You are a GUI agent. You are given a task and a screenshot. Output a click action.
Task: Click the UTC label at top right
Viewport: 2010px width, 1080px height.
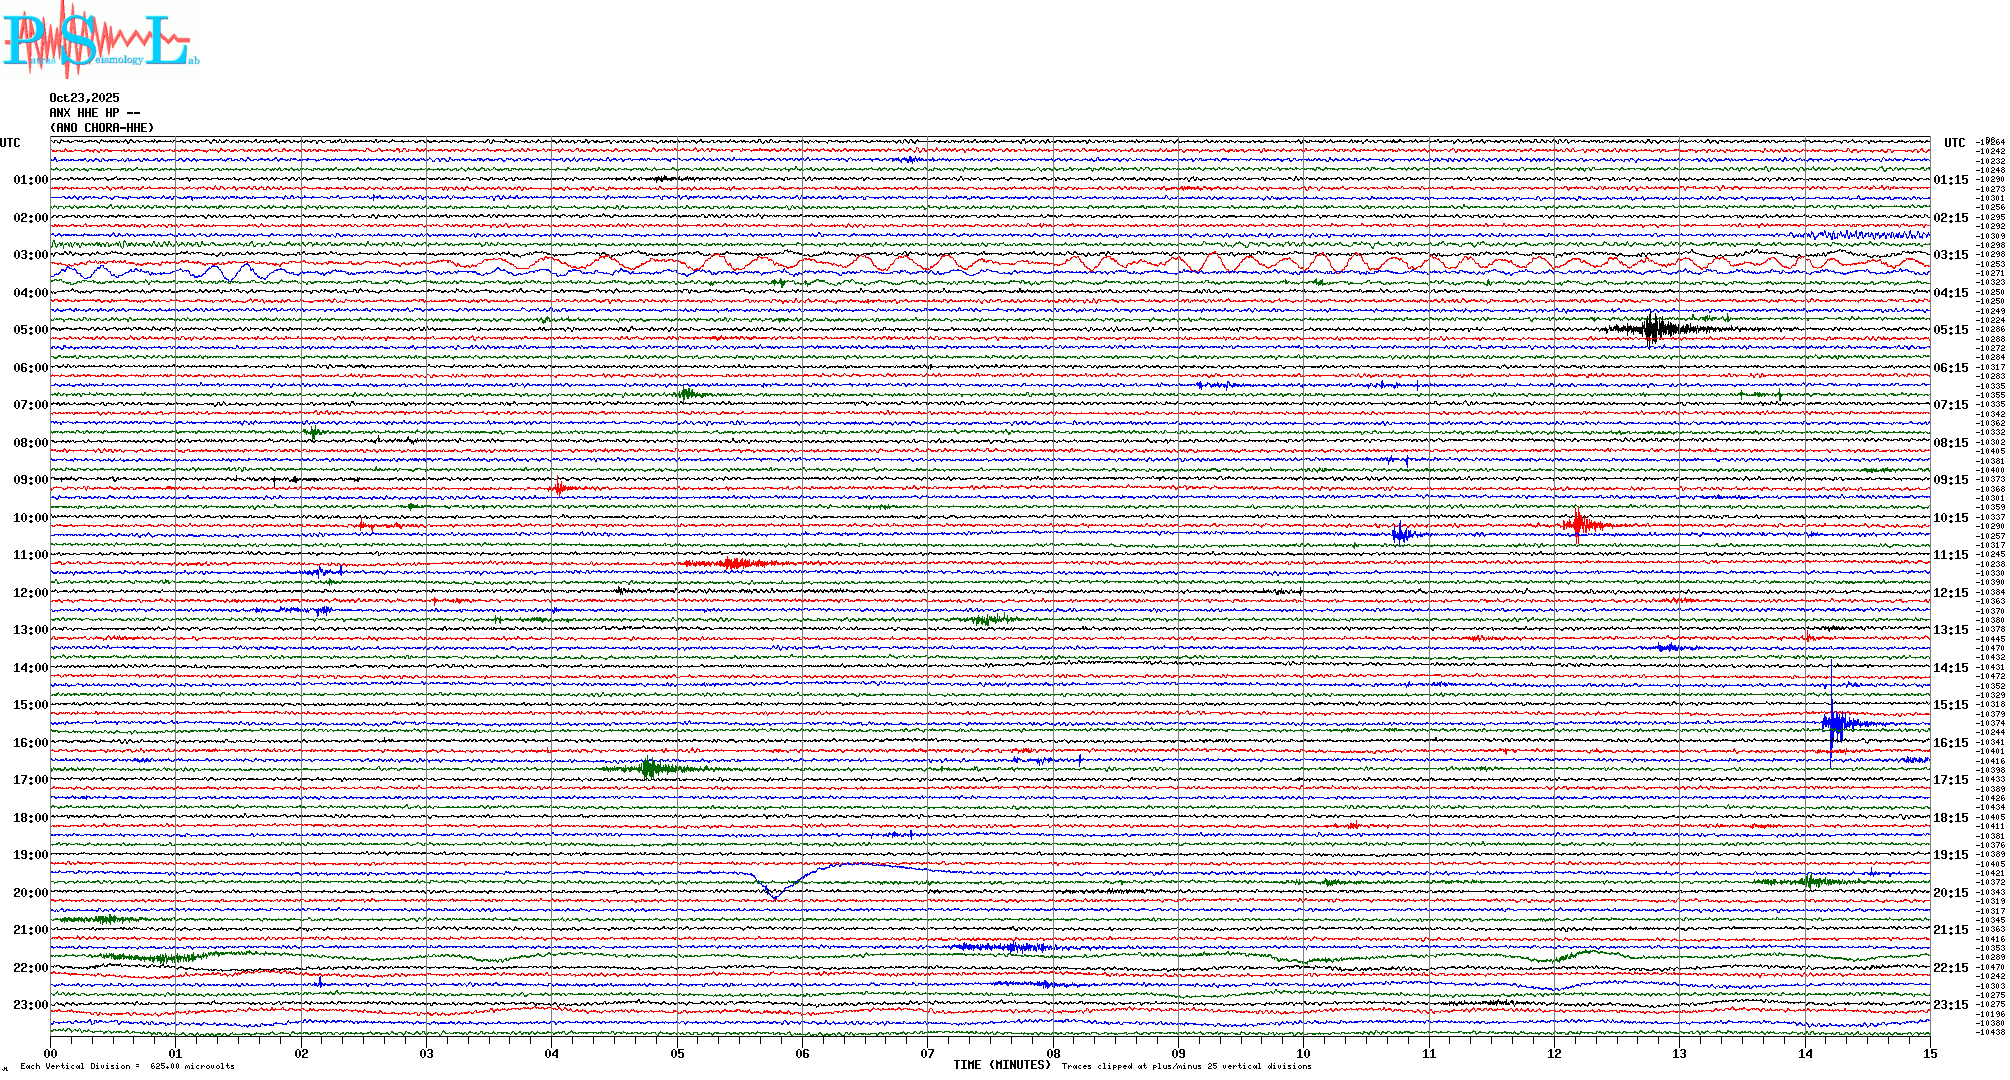coord(1954,143)
